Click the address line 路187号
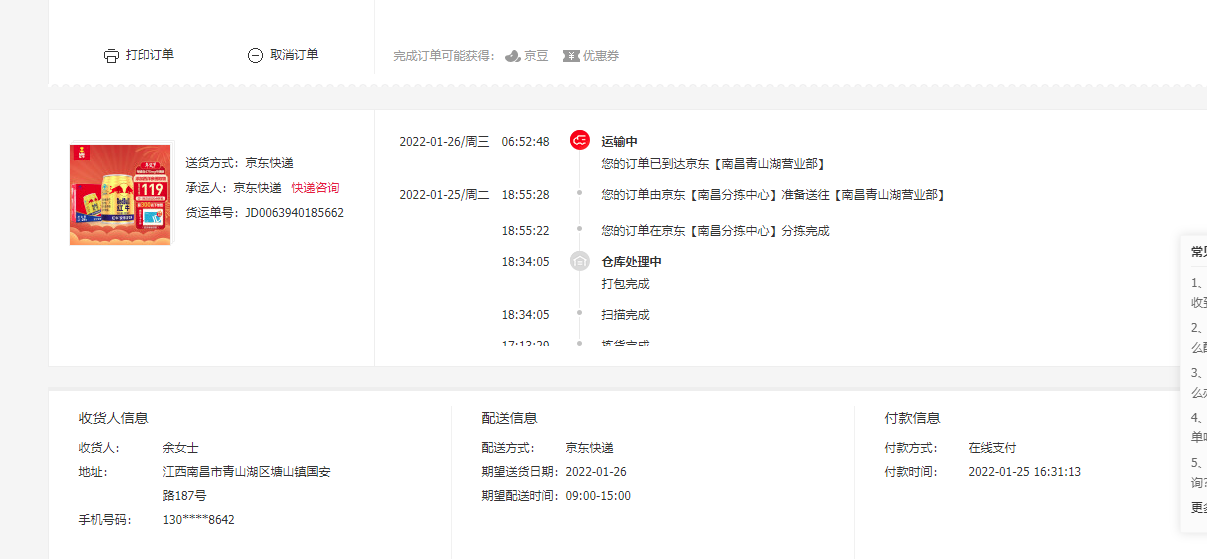 click(184, 496)
